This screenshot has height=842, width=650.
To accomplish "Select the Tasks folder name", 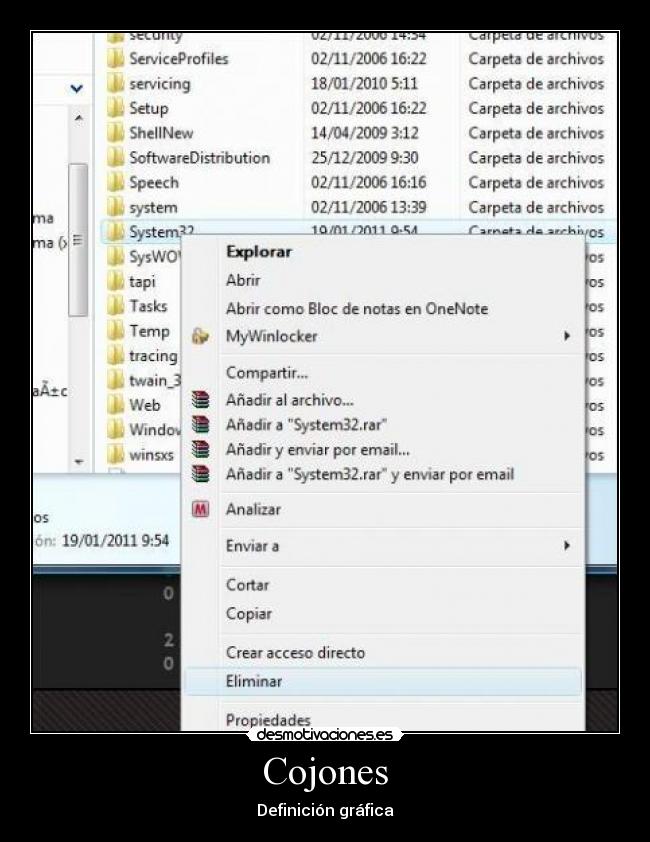I will click(x=148, y=306).
